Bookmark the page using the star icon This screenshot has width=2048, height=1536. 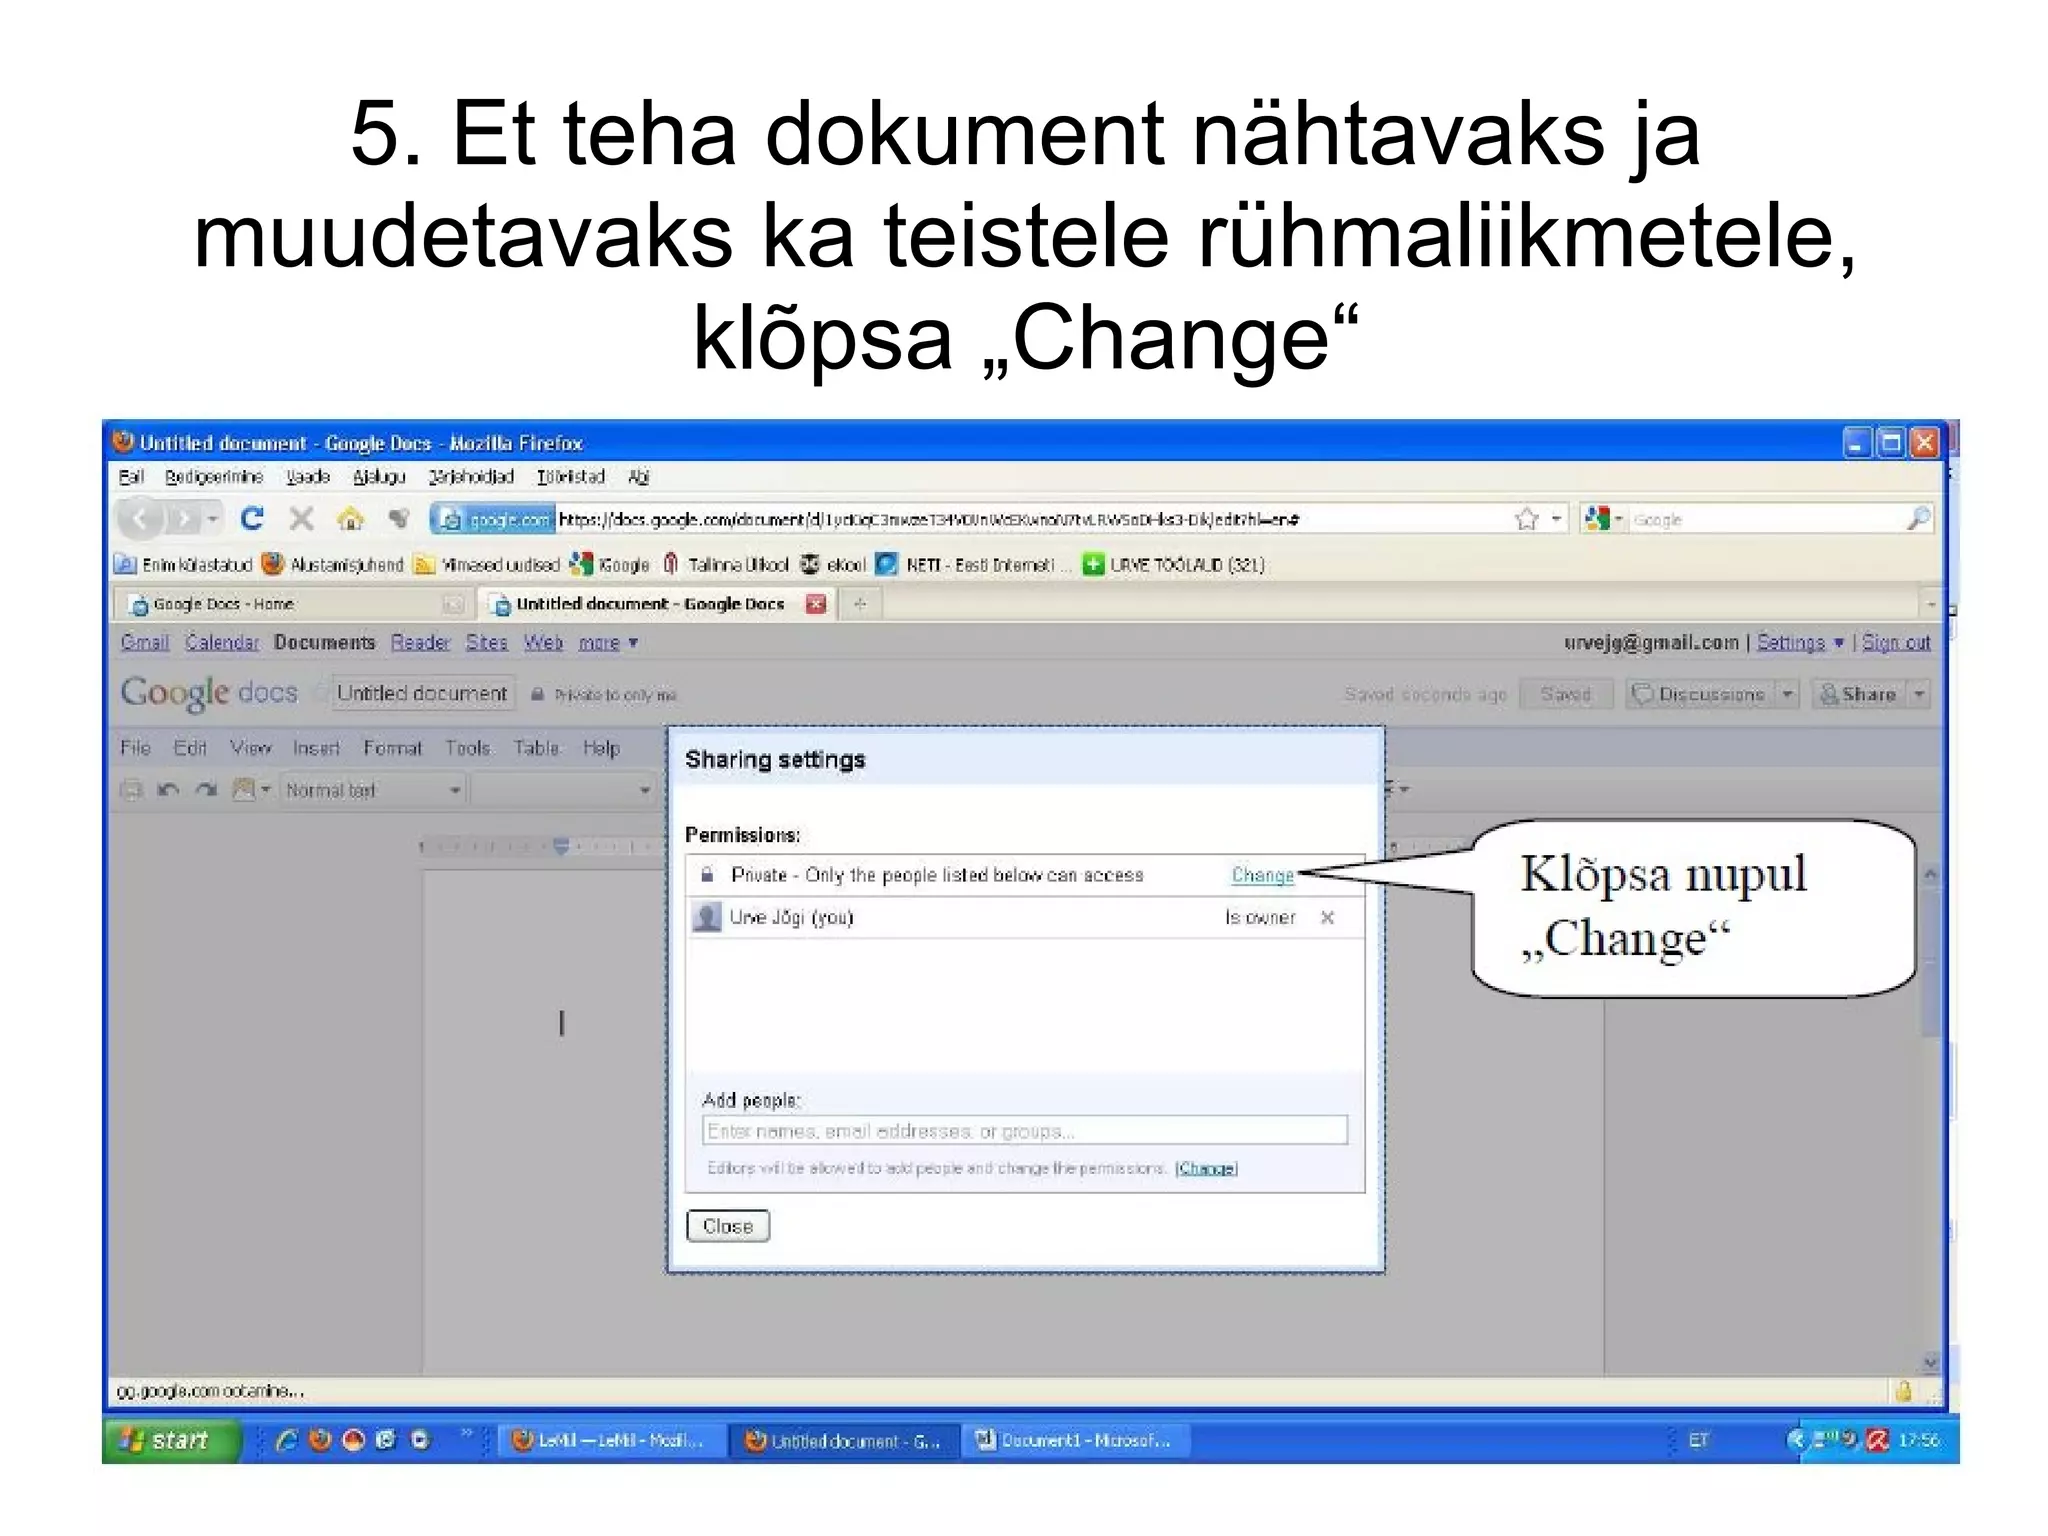click(1526, 519)
